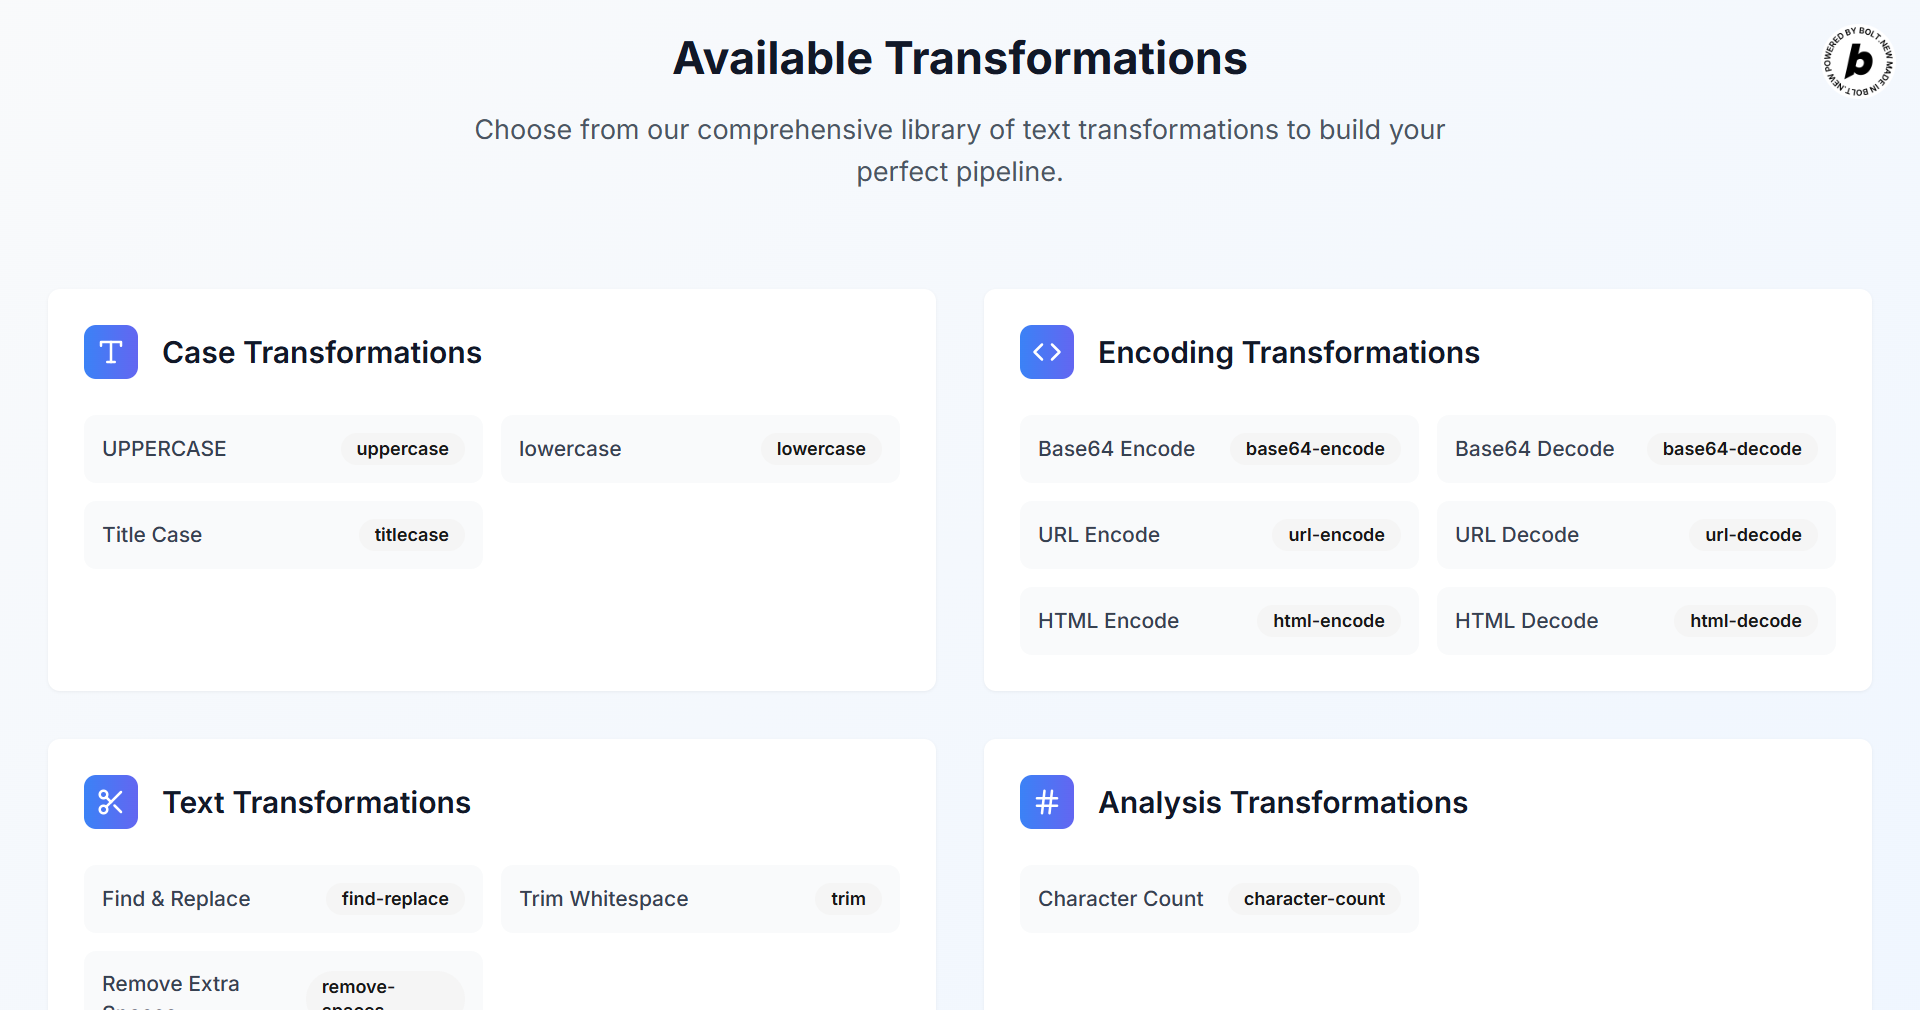1920x1010 pixels.
Task: Click the Text Transformations scissors icon
Action: pyautogui.click(x=110, y=802)
